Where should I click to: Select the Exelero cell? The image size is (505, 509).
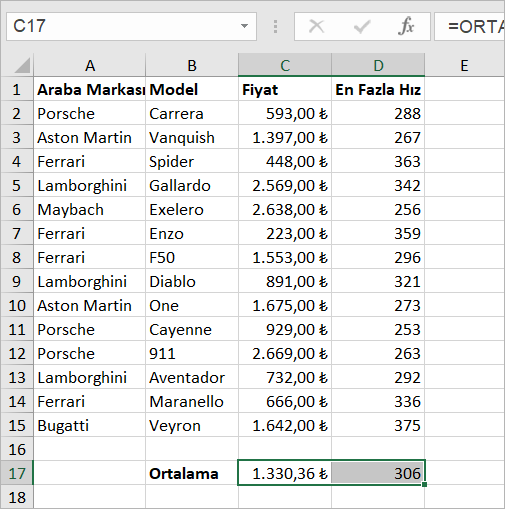pyautogui.click(x=192, y=209)
